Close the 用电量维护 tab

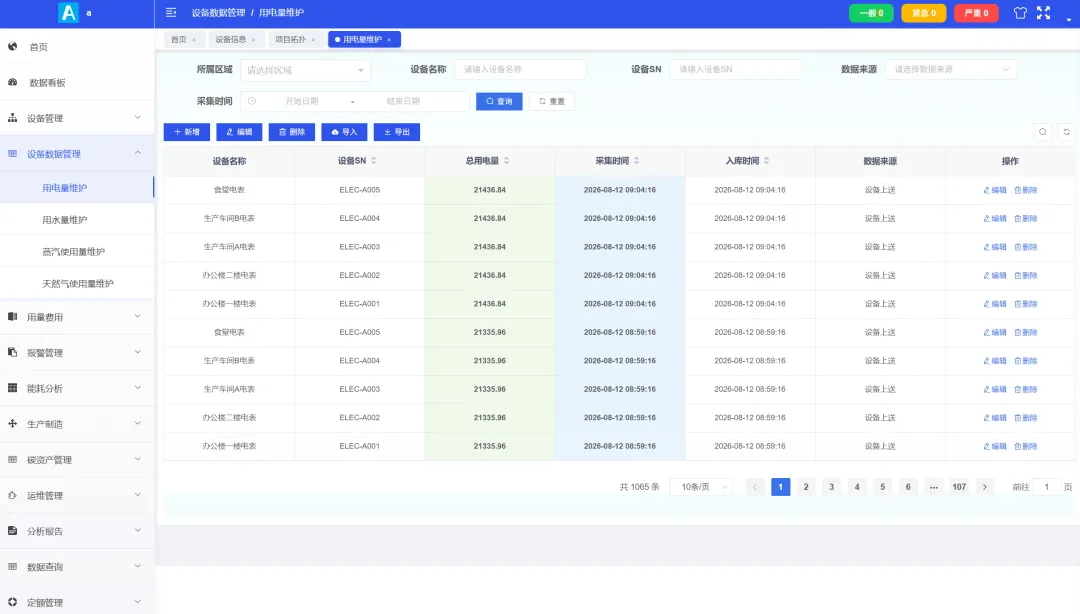click(x=389, y=40)
